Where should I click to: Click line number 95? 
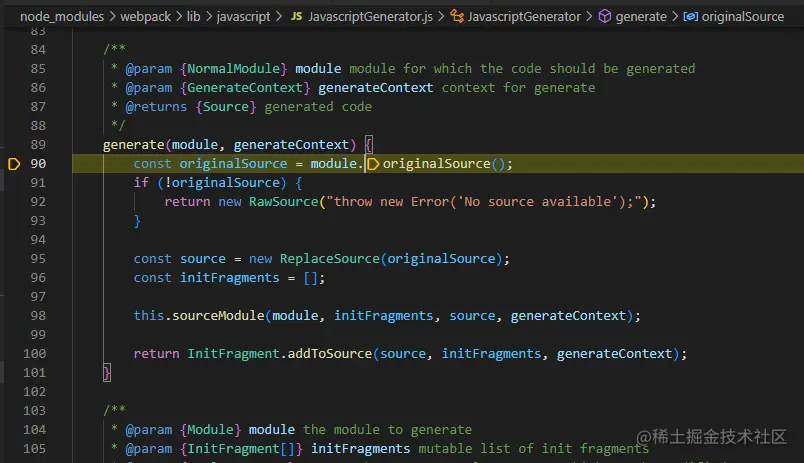coord(38,258)
